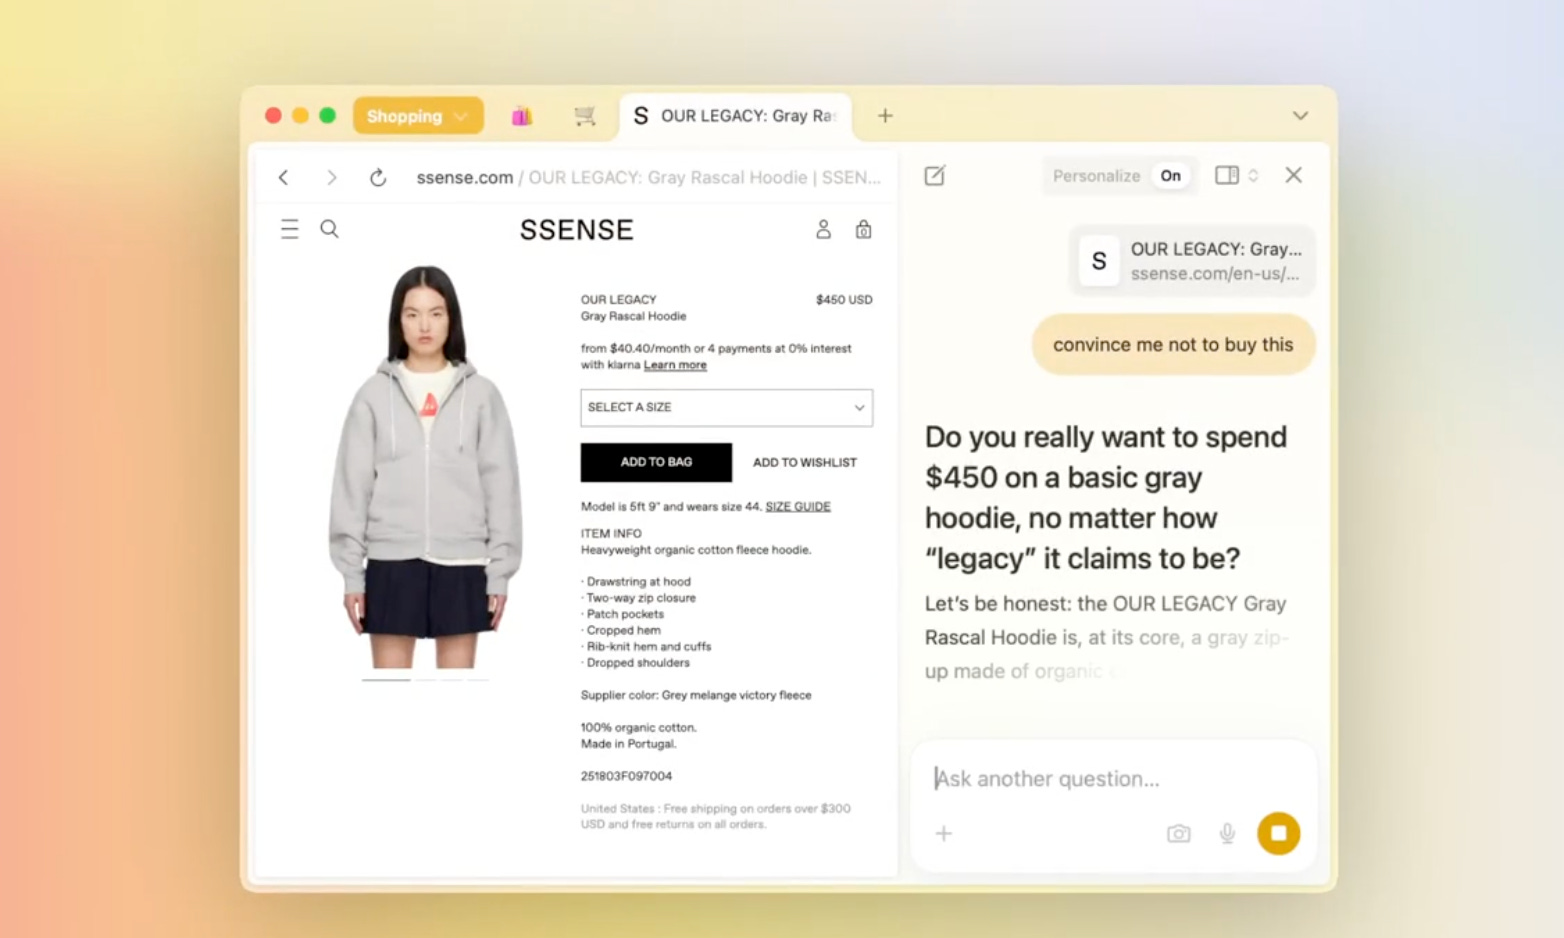Click the ssense.com address bar
Image resolution: width=1564 pixels, height=938 pixels.
[x=648, y=177]
